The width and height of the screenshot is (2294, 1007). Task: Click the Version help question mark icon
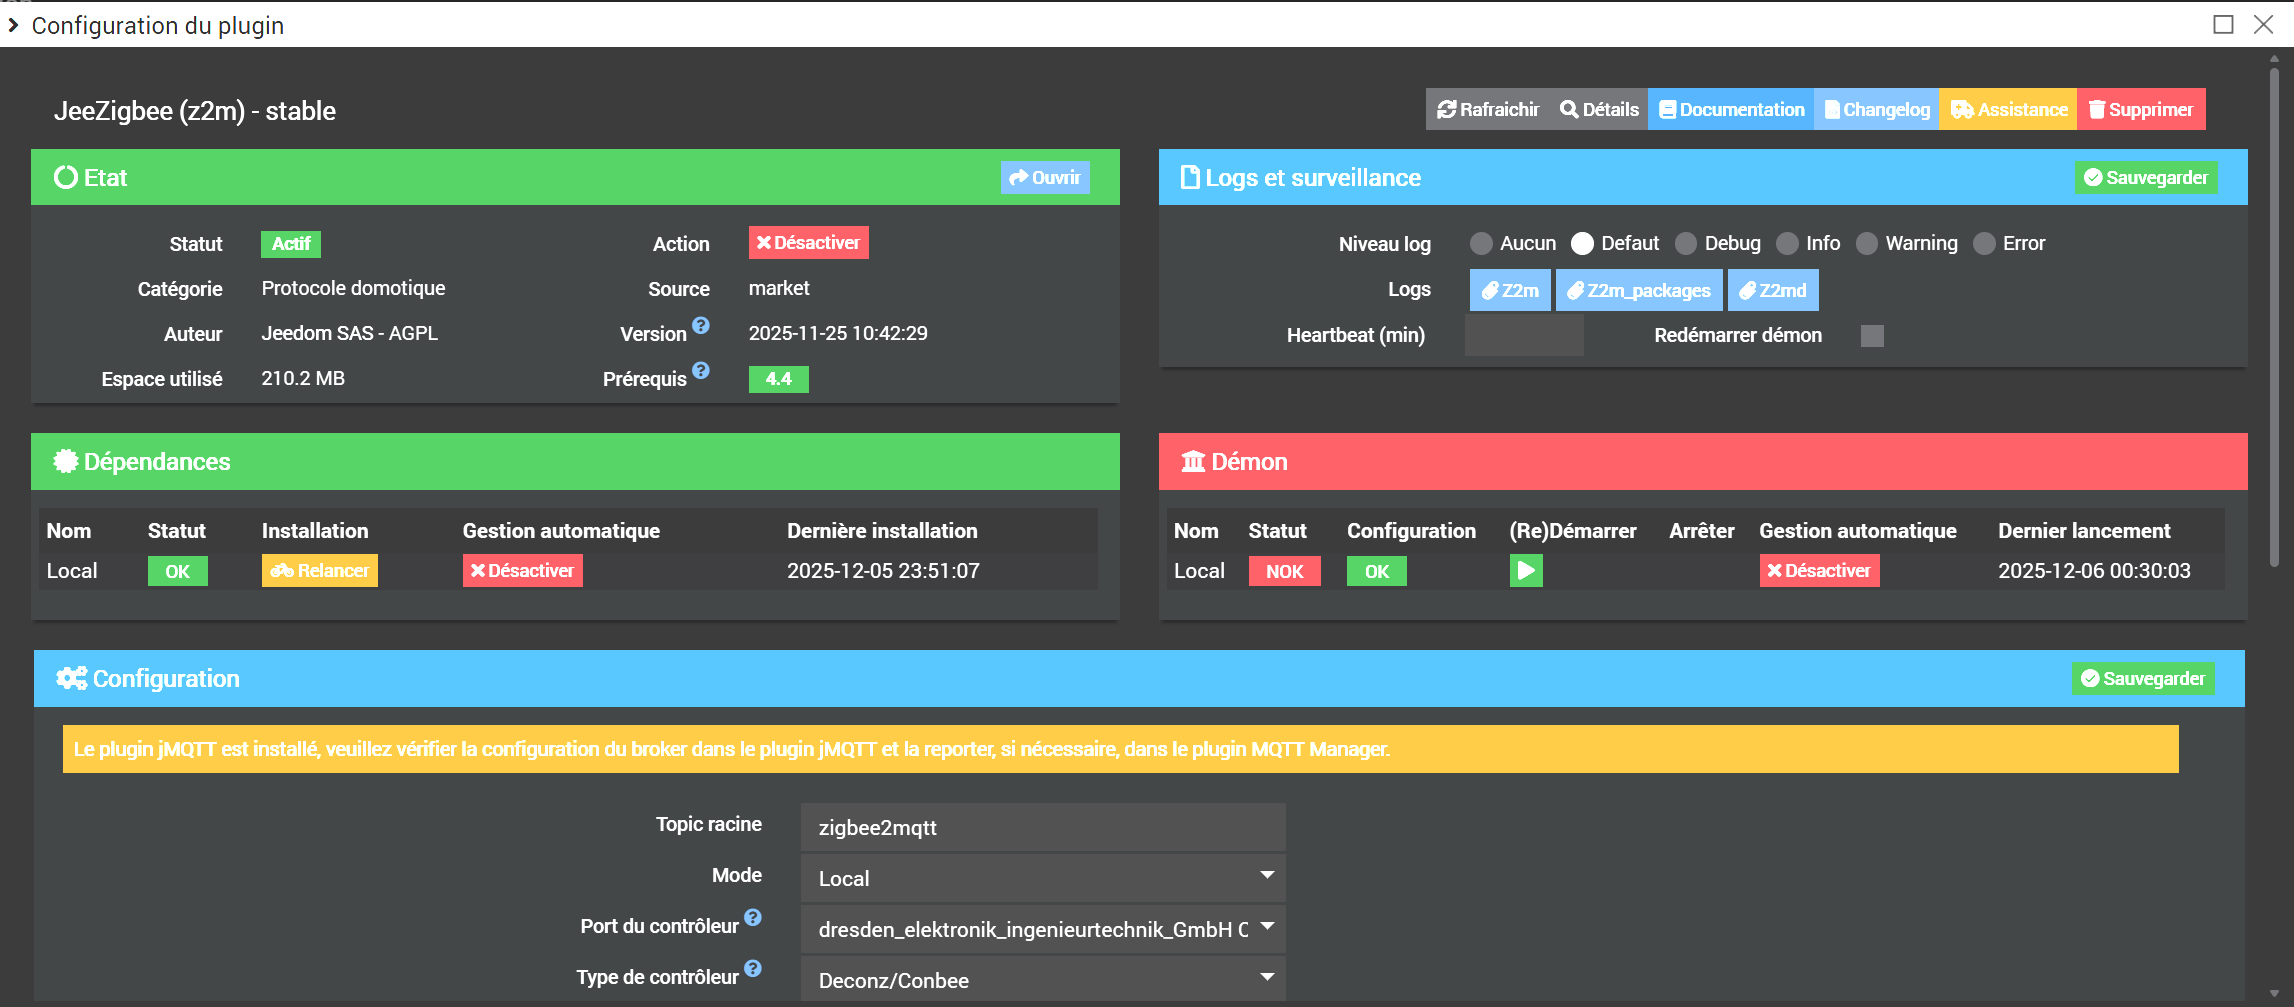(x=701, y=326)
